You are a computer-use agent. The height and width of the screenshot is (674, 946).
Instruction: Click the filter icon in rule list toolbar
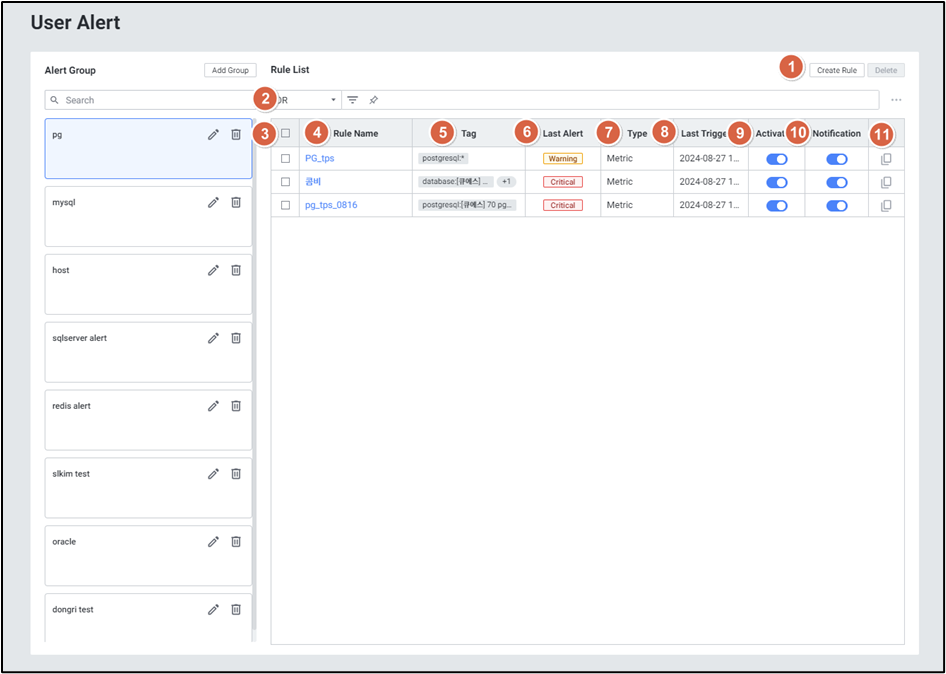pos(352,100)
